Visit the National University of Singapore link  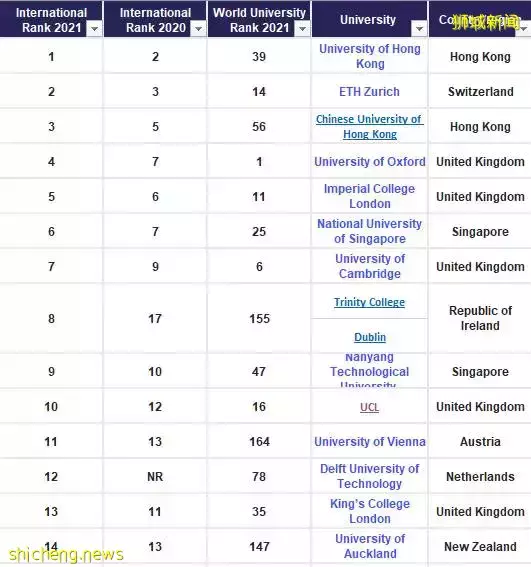point(370,231)
